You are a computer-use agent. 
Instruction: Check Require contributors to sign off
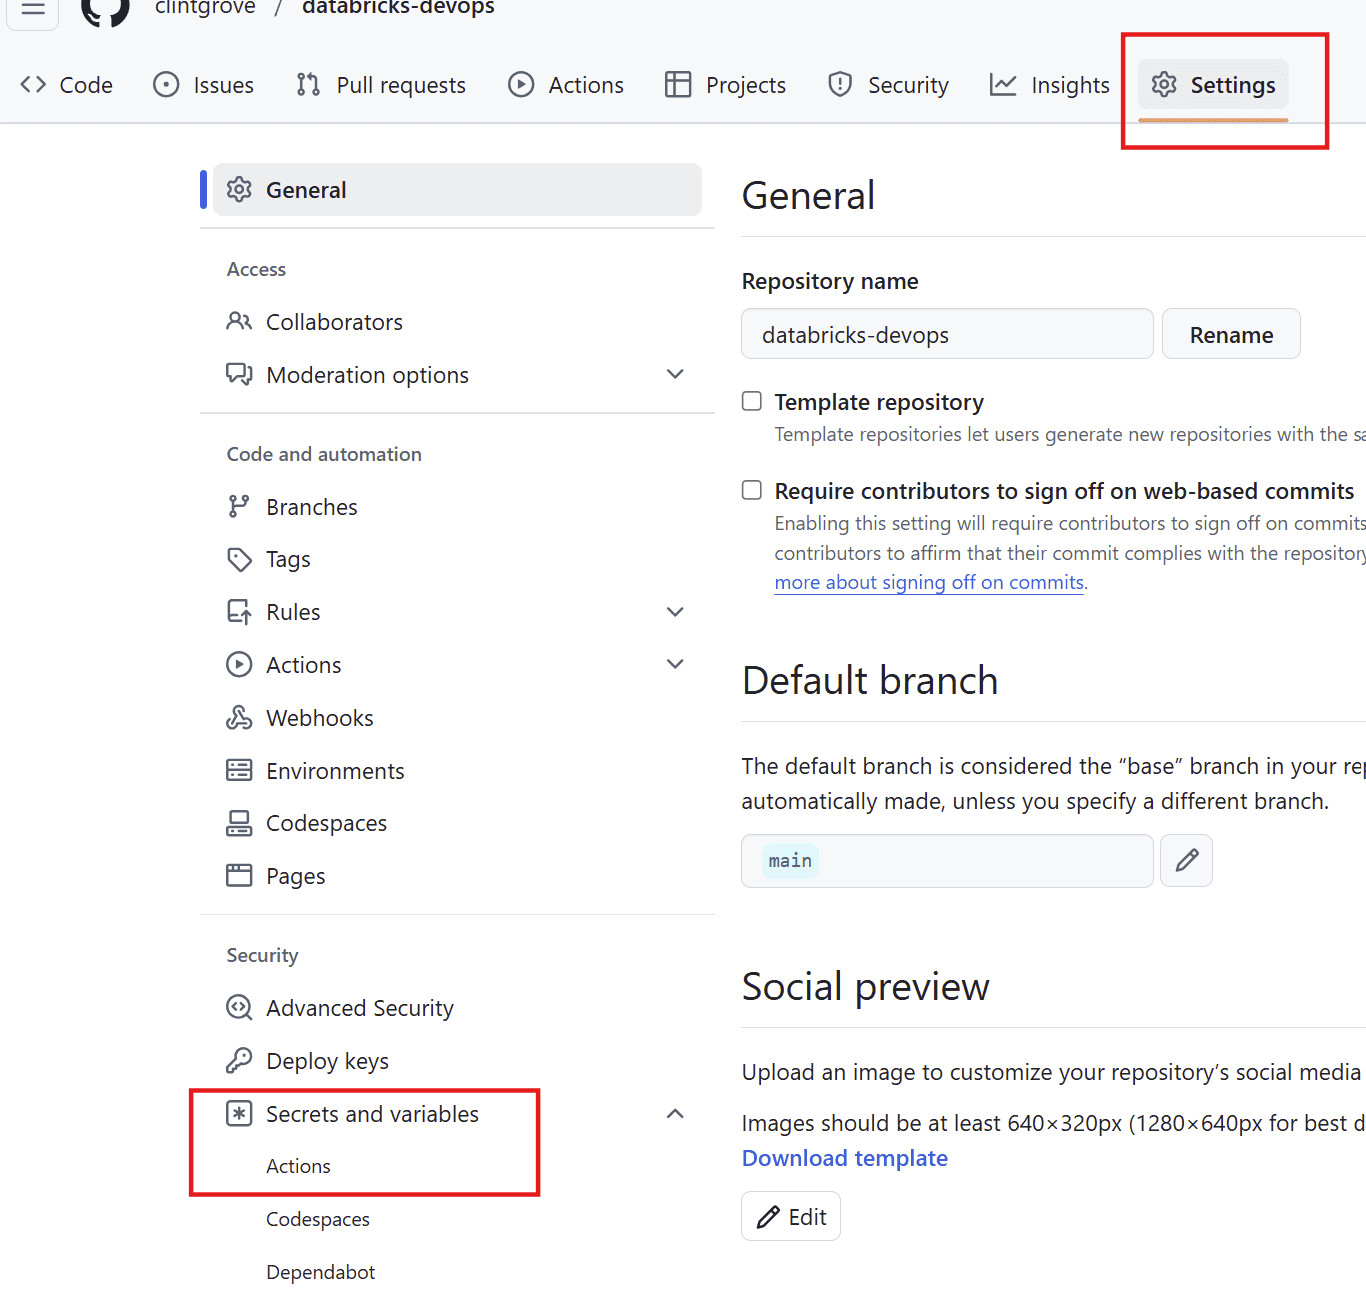[752, 490]
